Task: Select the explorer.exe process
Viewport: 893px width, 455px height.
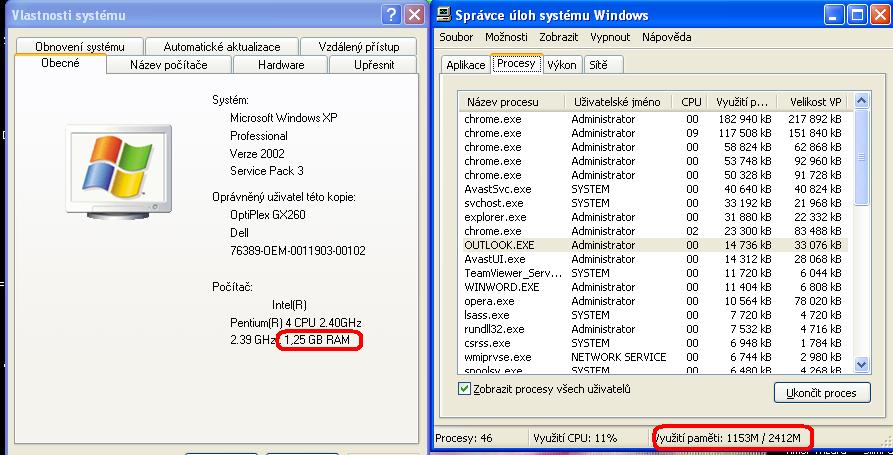Action: coord(653,217)
